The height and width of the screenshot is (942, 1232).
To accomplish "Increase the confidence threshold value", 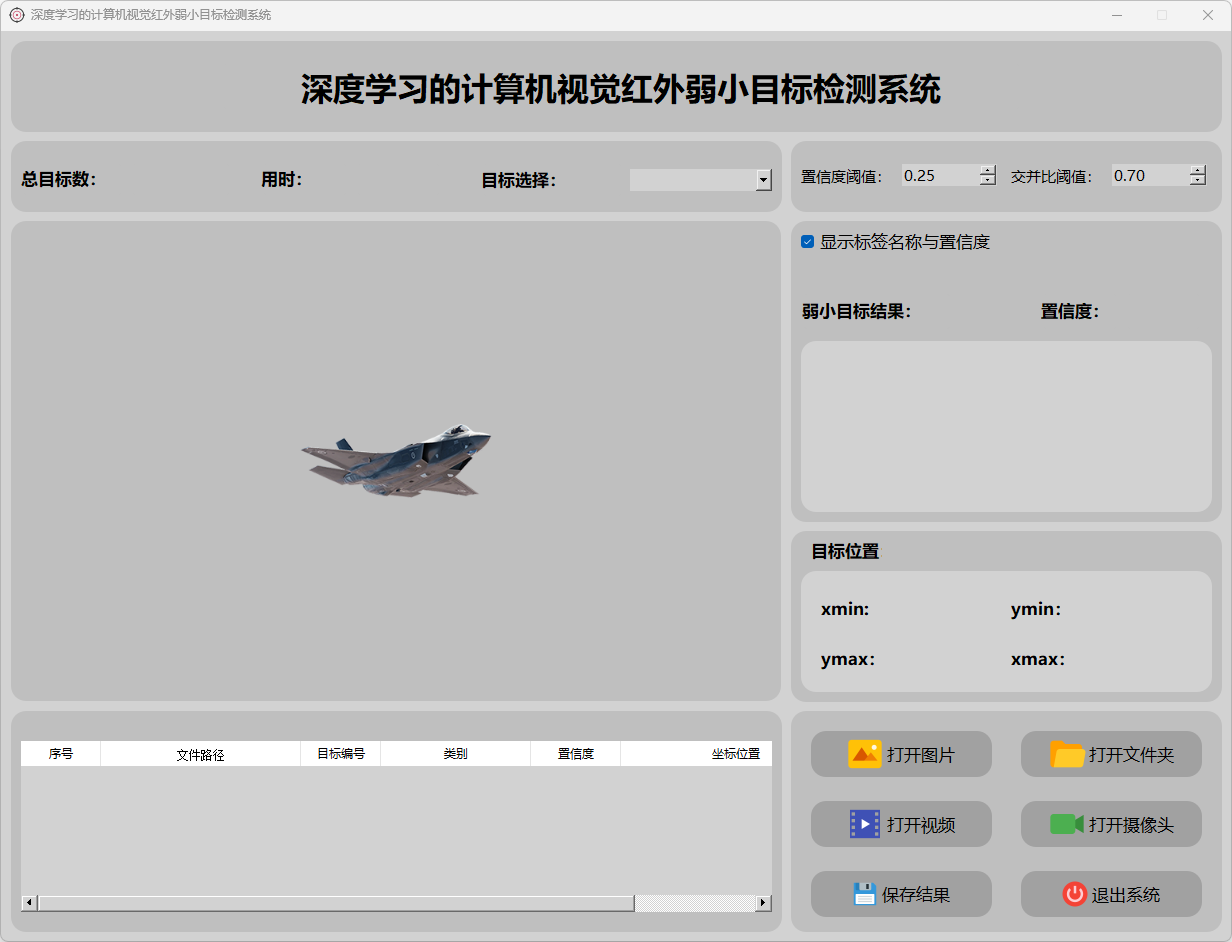I will point(988,170).
